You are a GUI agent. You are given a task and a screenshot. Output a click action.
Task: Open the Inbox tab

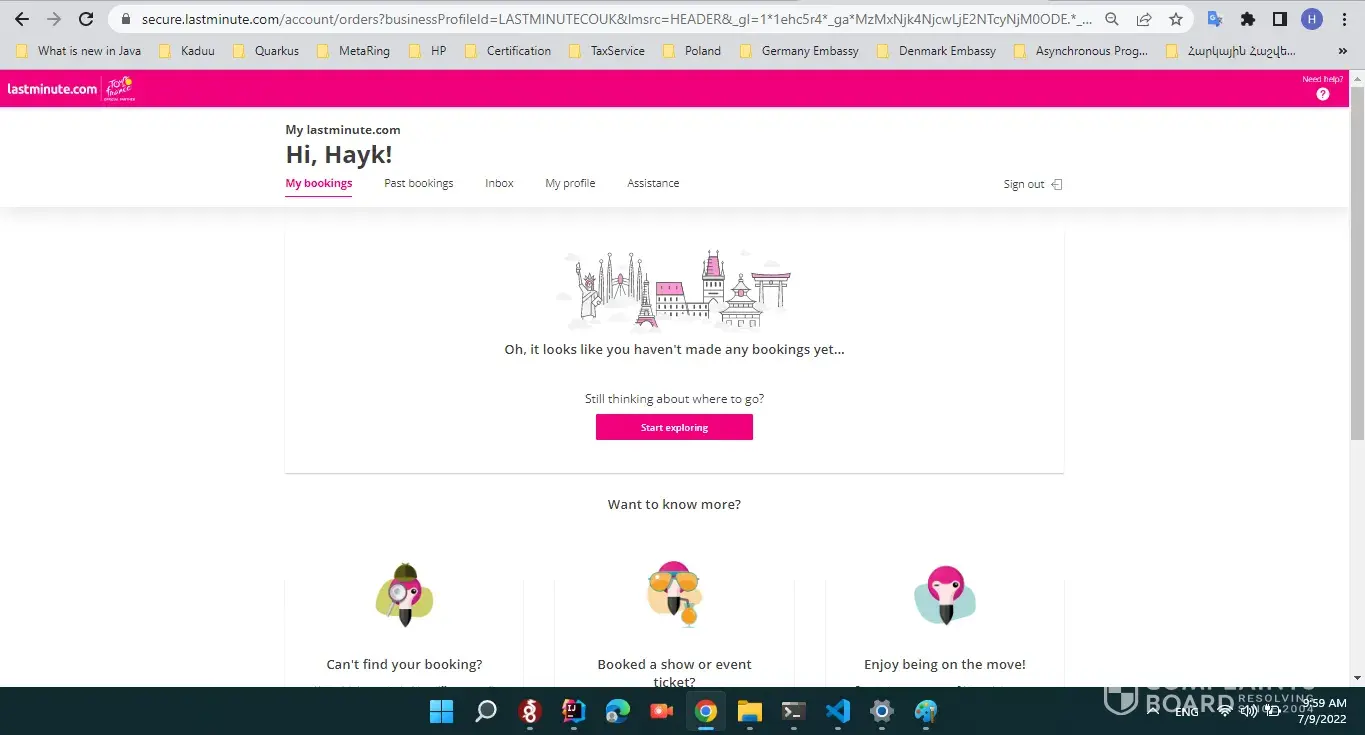tap(499, 183)
